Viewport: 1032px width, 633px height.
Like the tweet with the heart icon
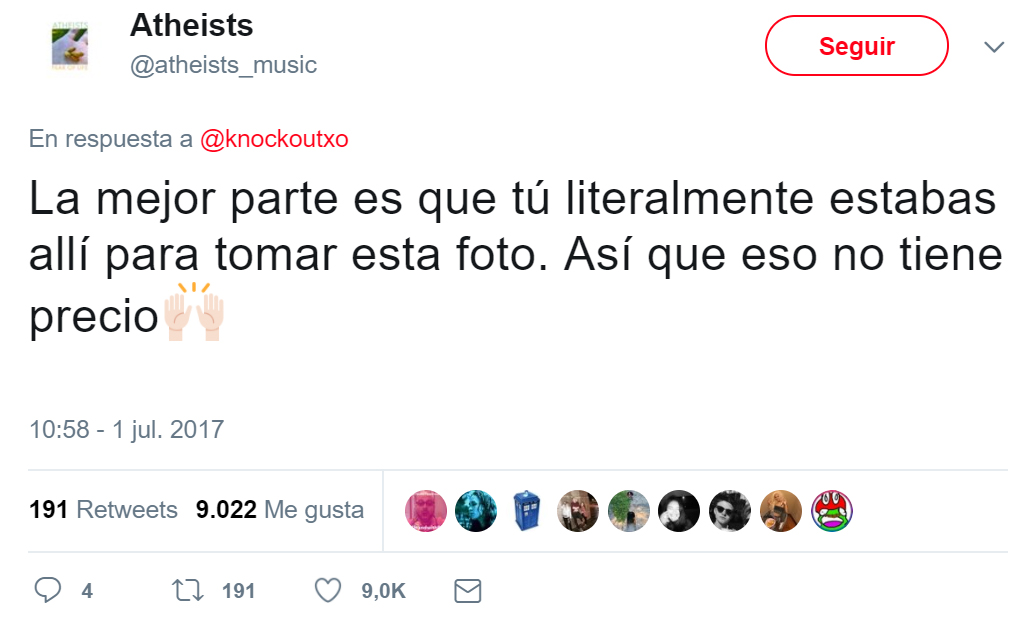click(x=328, y=590)
